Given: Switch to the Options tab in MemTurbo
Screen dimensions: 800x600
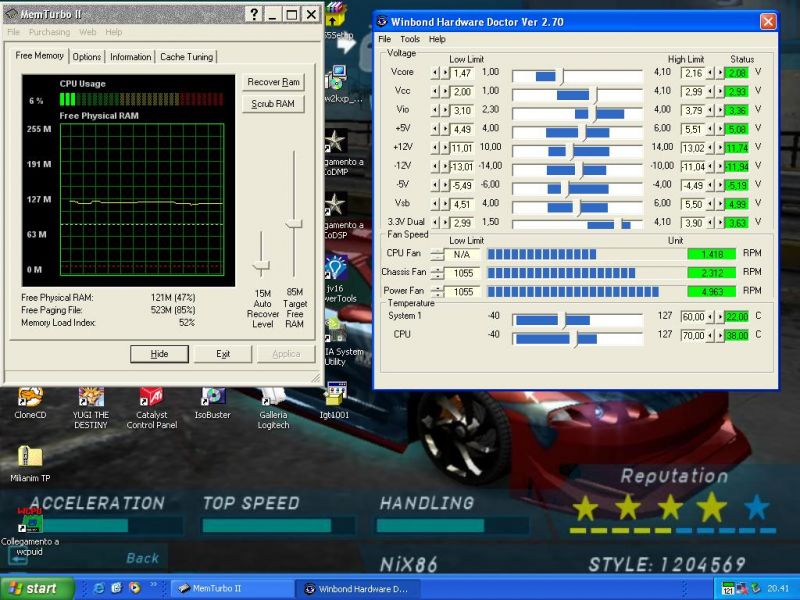Looking at the screenshot, I should click(87, 57).
